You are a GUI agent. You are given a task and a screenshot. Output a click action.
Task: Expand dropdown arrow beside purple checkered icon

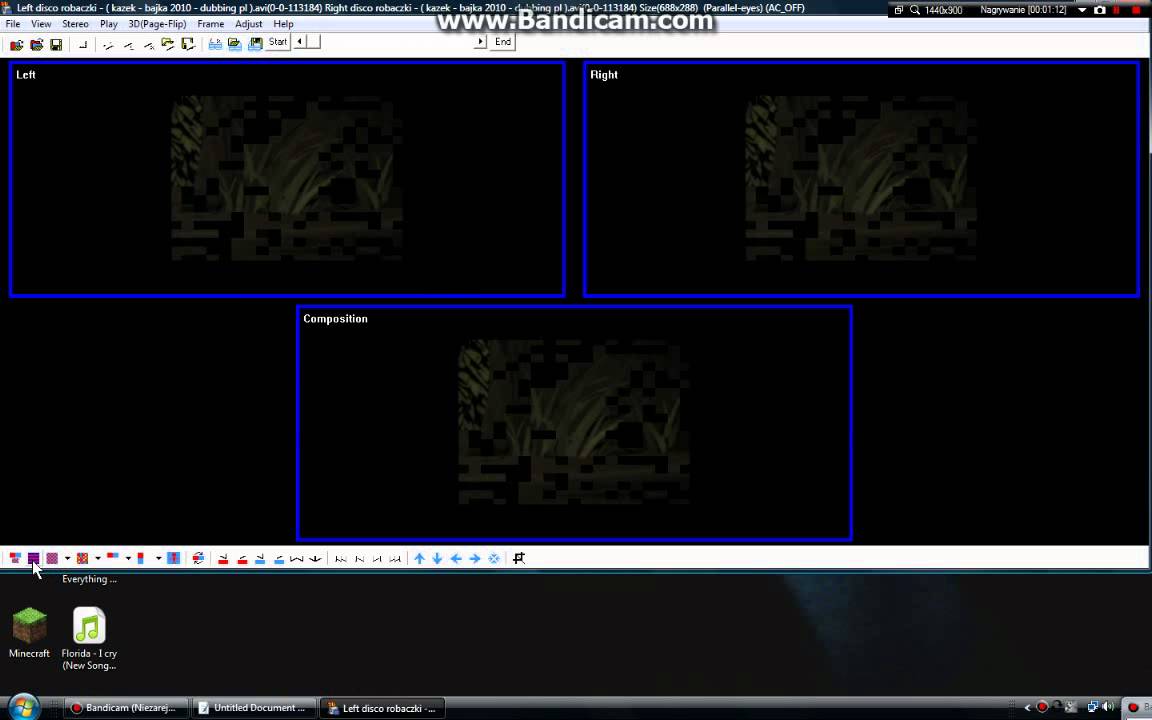[67, 558]
